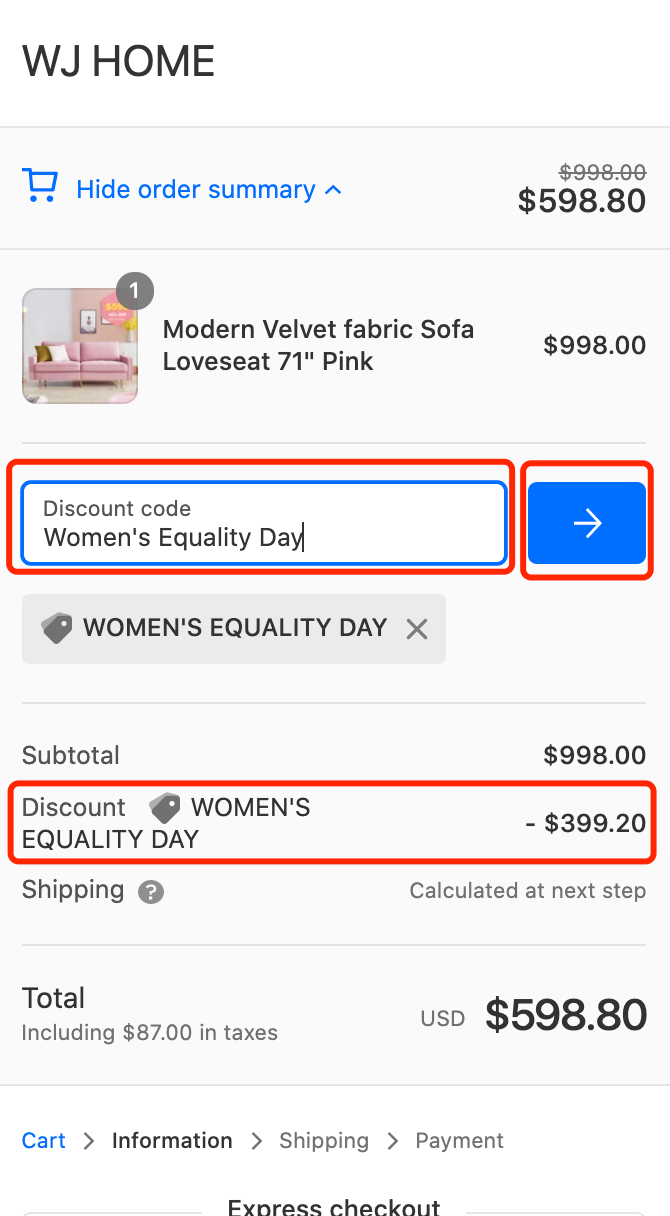This screenshot has width=670, height=1216.
Task: Click the quantity badge on the sofa image
Action: click(135, 292)
